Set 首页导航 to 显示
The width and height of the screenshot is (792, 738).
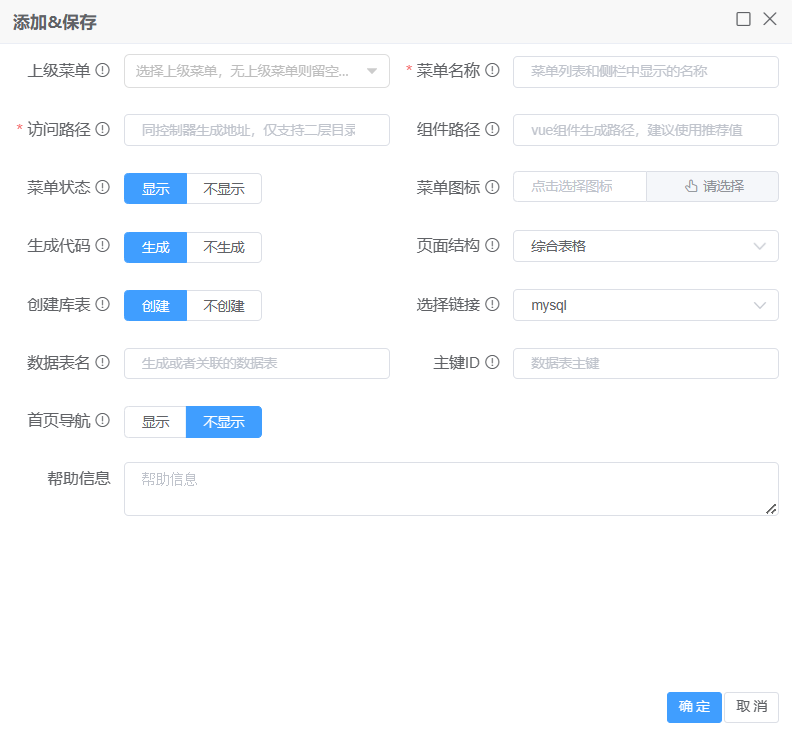coord(155,422)
